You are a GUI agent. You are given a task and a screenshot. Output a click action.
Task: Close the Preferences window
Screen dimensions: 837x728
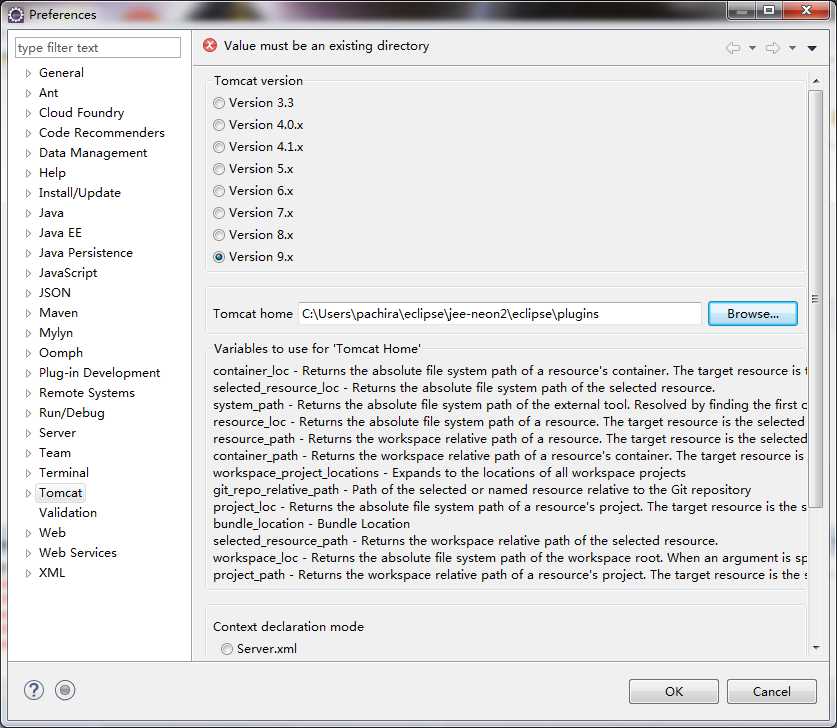coord(806,10)
